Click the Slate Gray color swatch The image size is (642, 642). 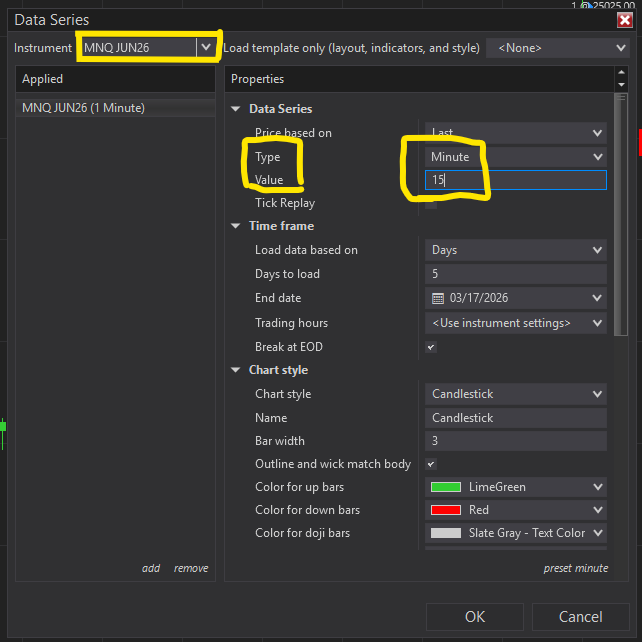tap(446, 533)
